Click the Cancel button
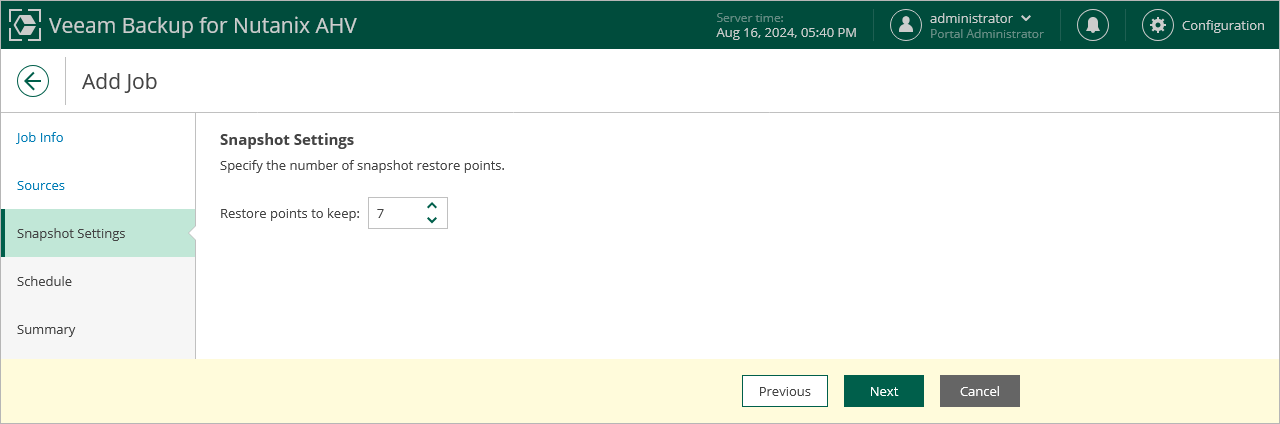This screenshot has width=1280, height=424. (980, 391)
